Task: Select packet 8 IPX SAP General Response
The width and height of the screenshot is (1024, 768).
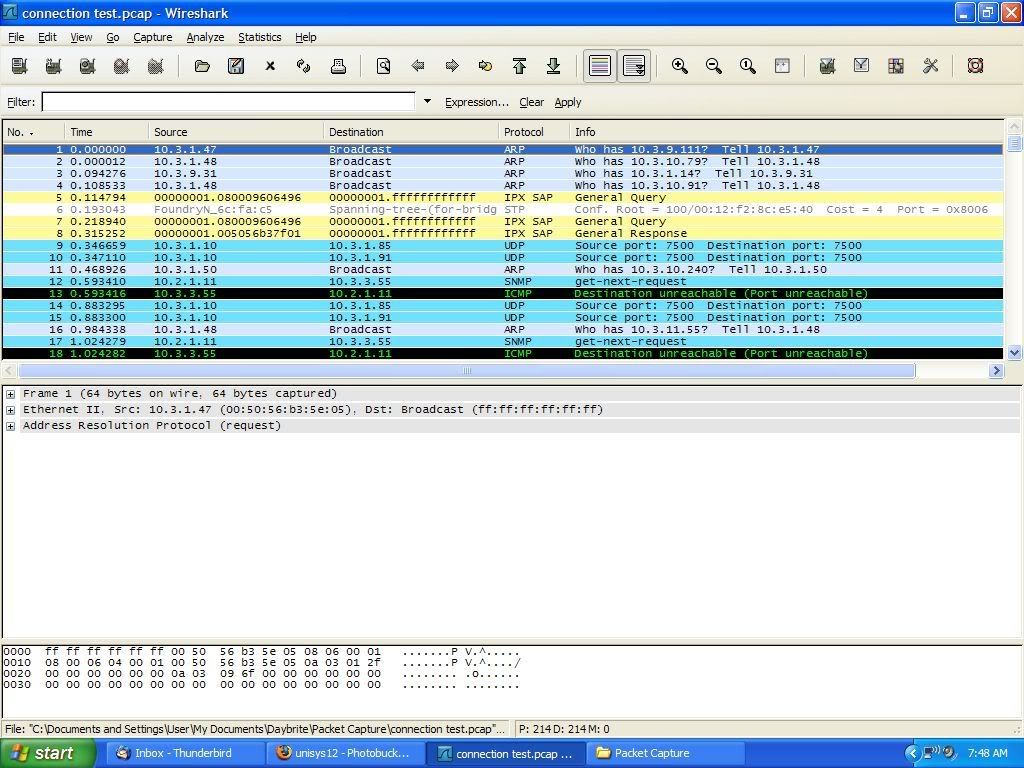Action: [x=503, y=233]
